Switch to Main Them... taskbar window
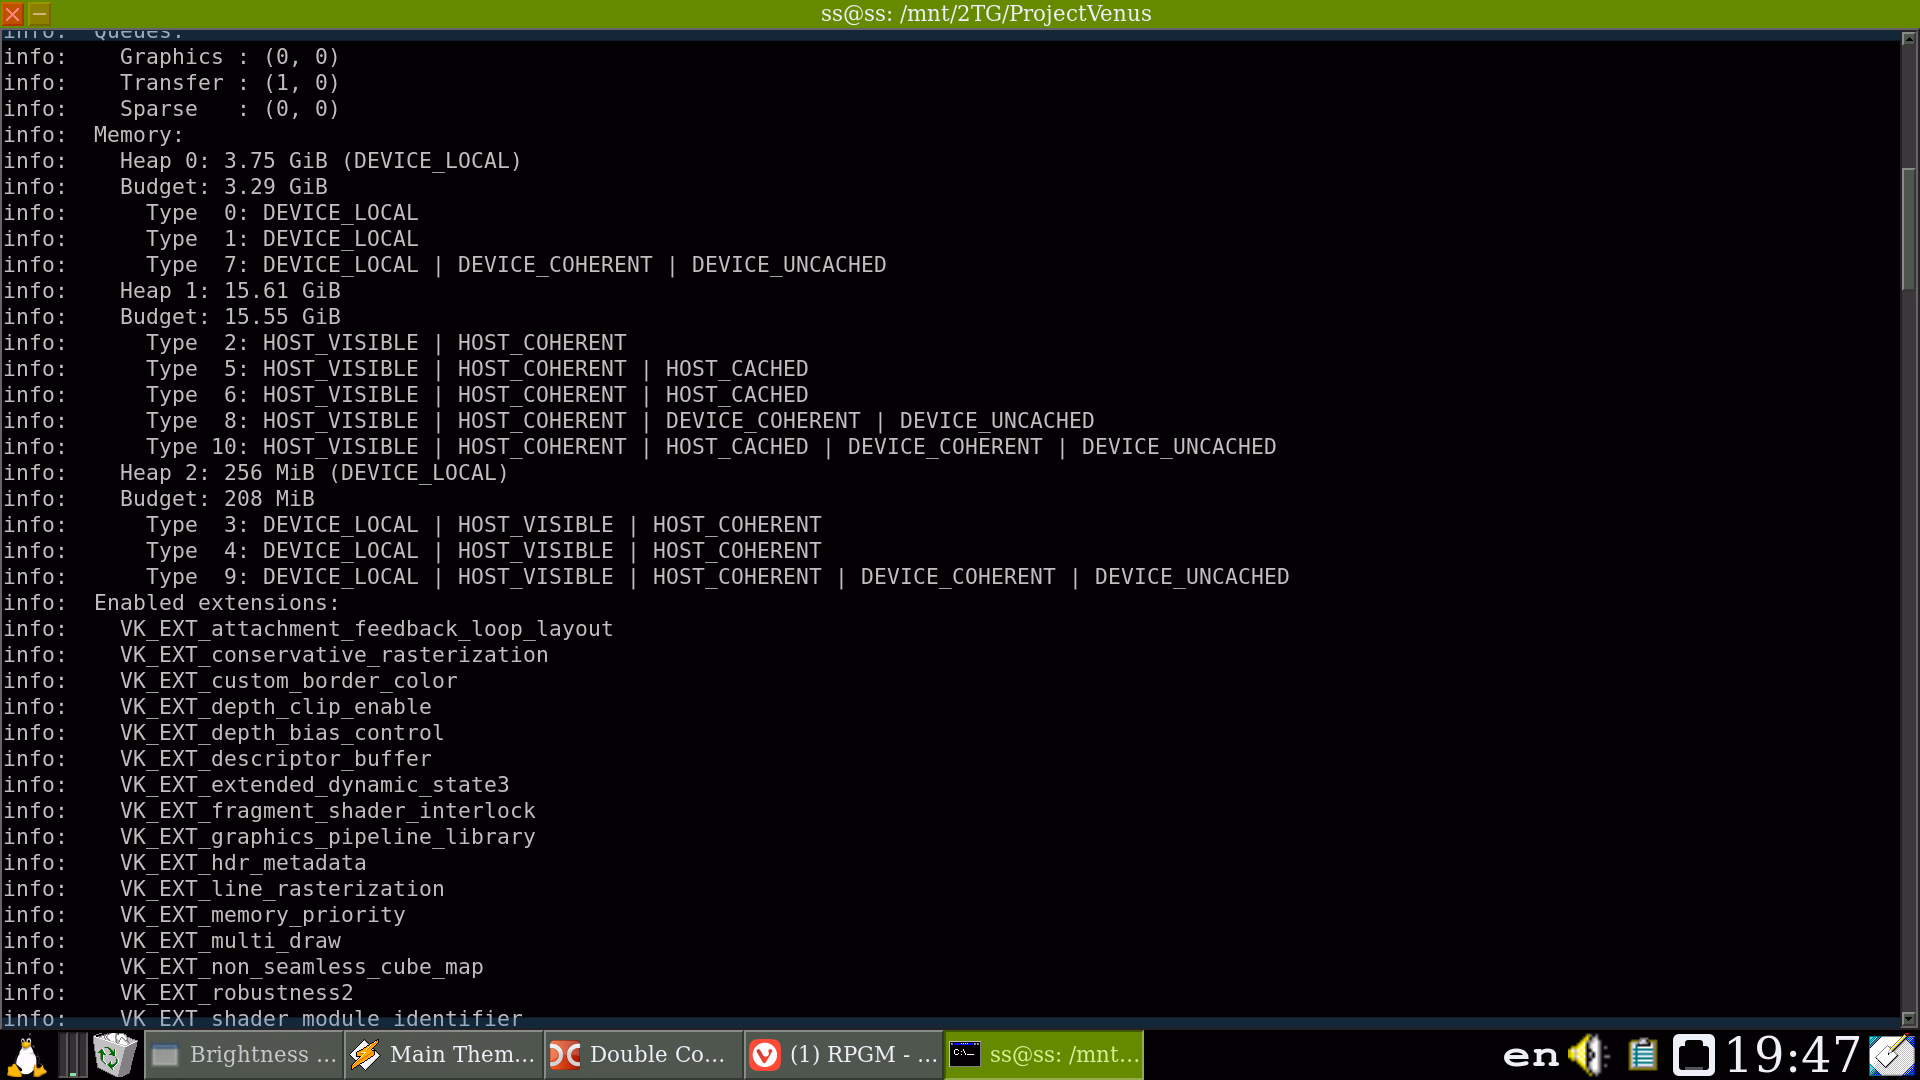1920x1080 pixels. click(444, 1055)
